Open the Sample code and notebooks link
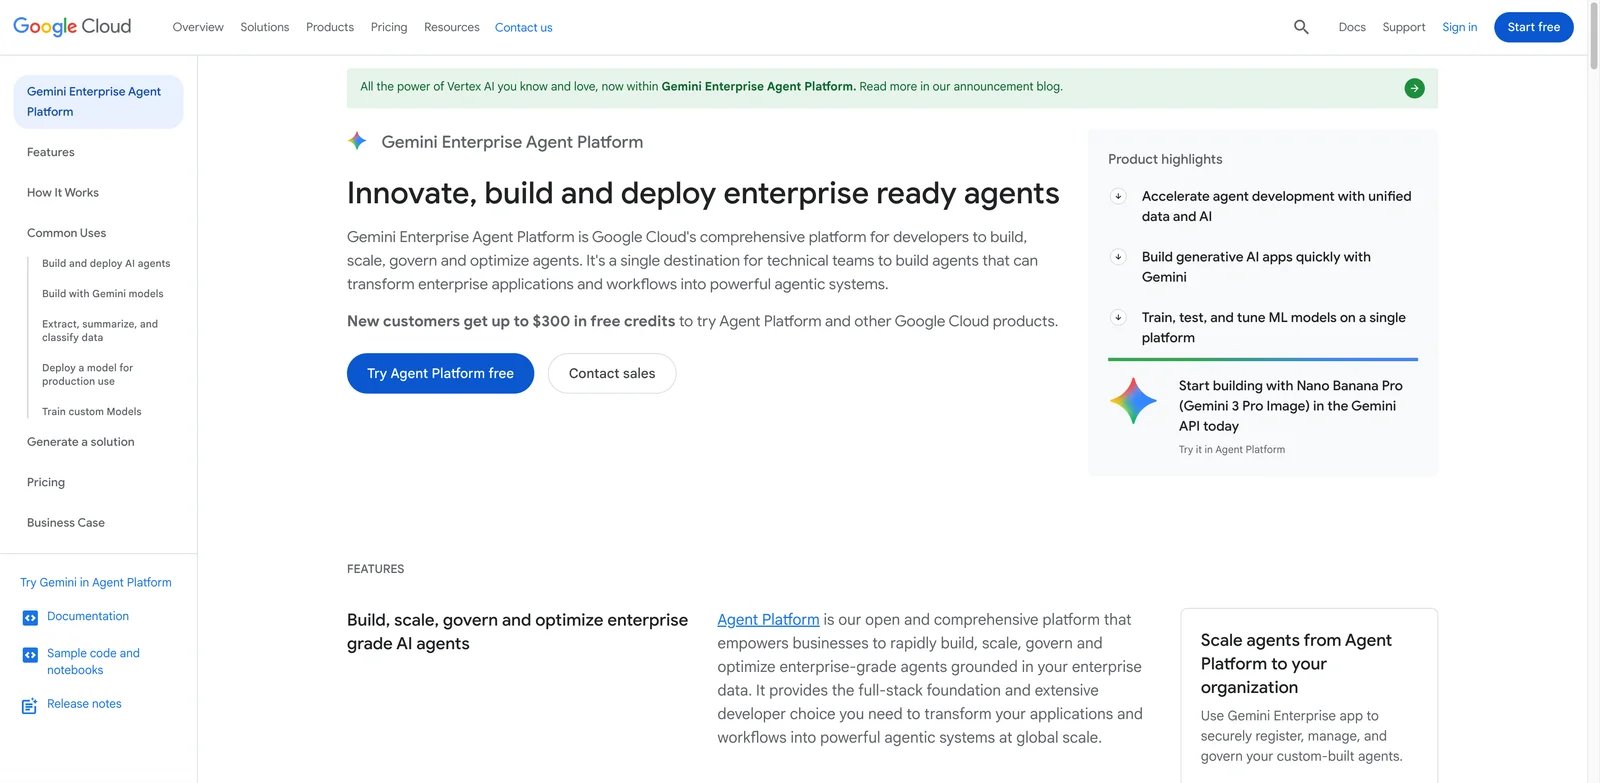 click(93, 661)
